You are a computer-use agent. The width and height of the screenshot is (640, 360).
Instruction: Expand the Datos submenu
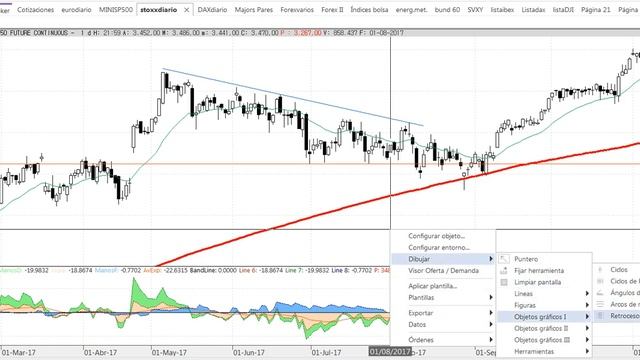click(443, 324)
